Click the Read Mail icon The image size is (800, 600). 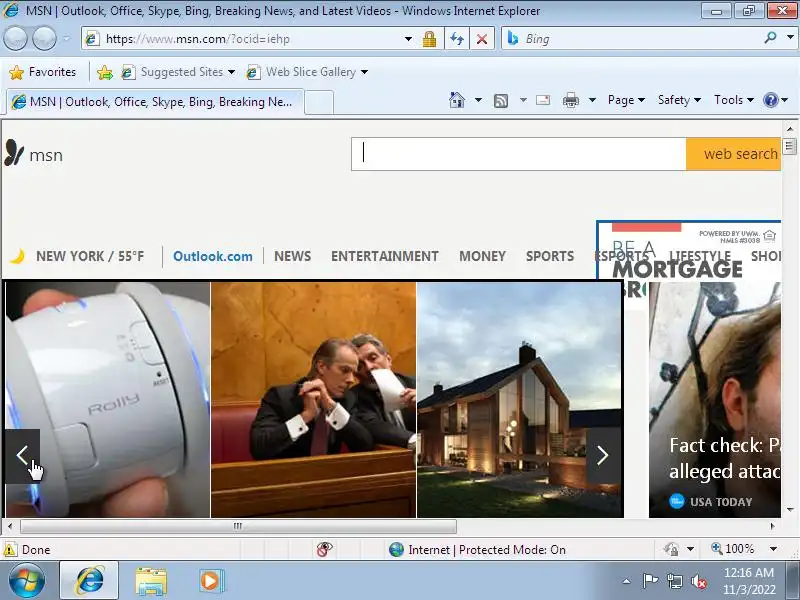tap(543, 100)
